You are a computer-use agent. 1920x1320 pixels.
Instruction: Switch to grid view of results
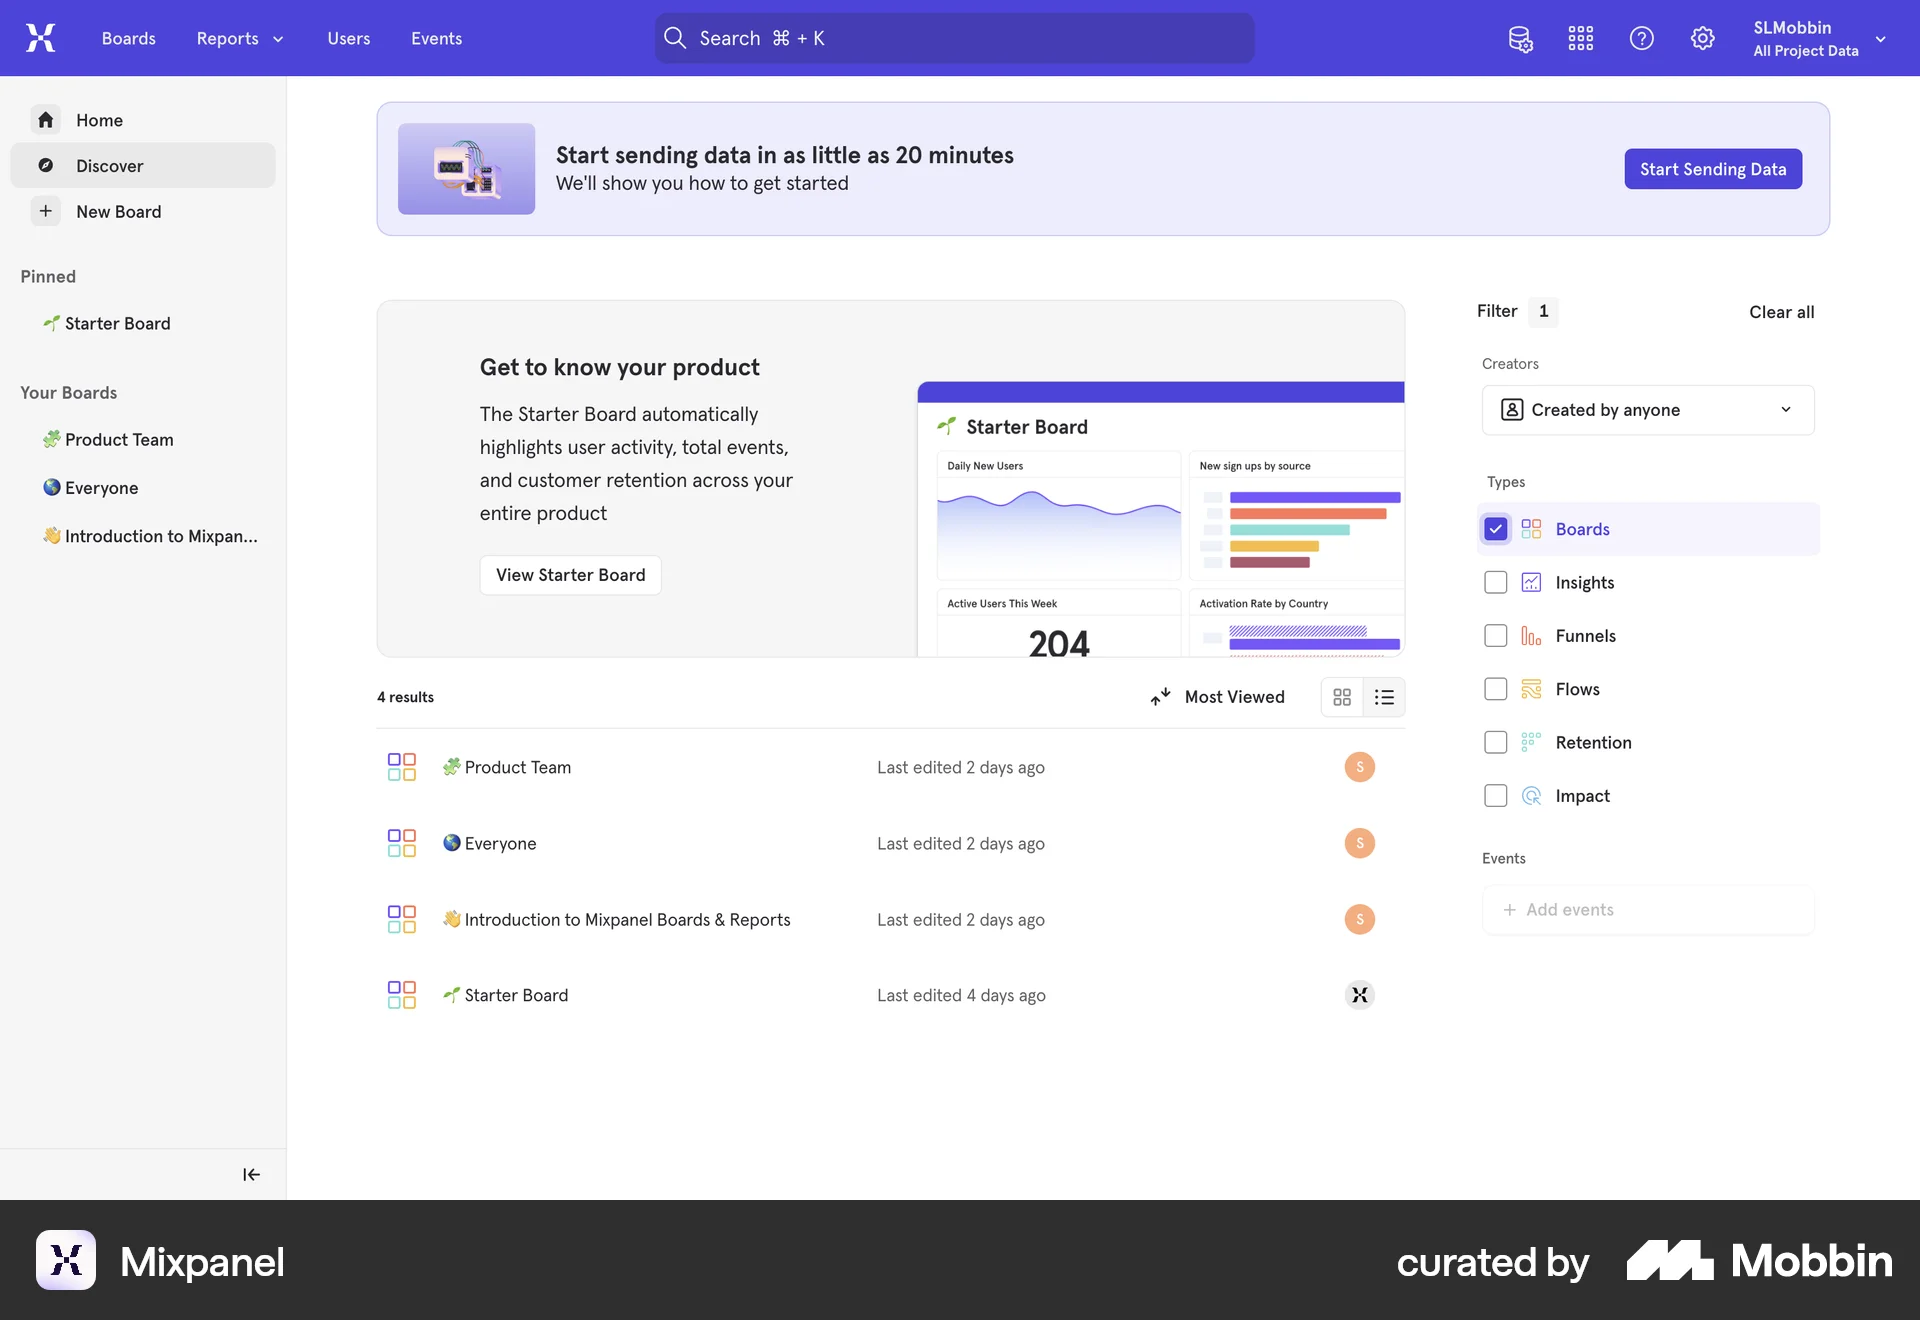tap(1342, 697)
